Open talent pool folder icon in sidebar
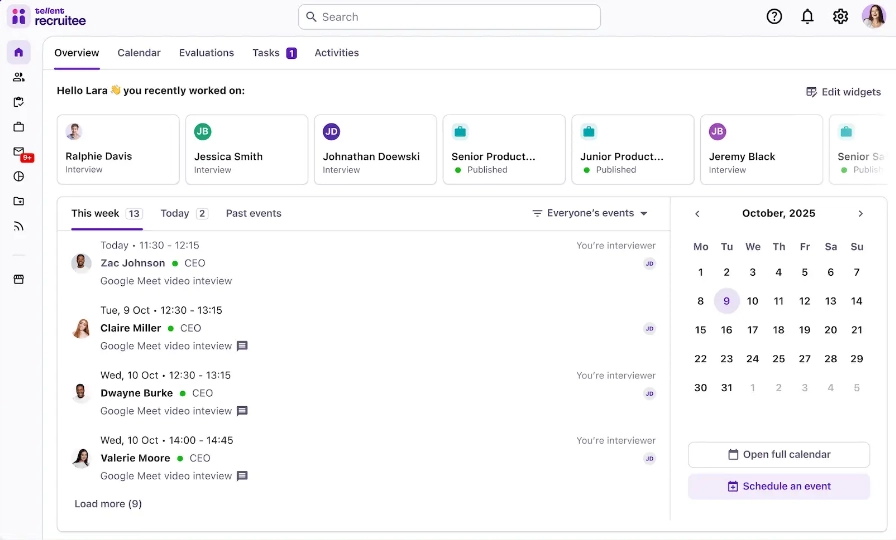This screenshot has height=540, width=896. [19, 201]
